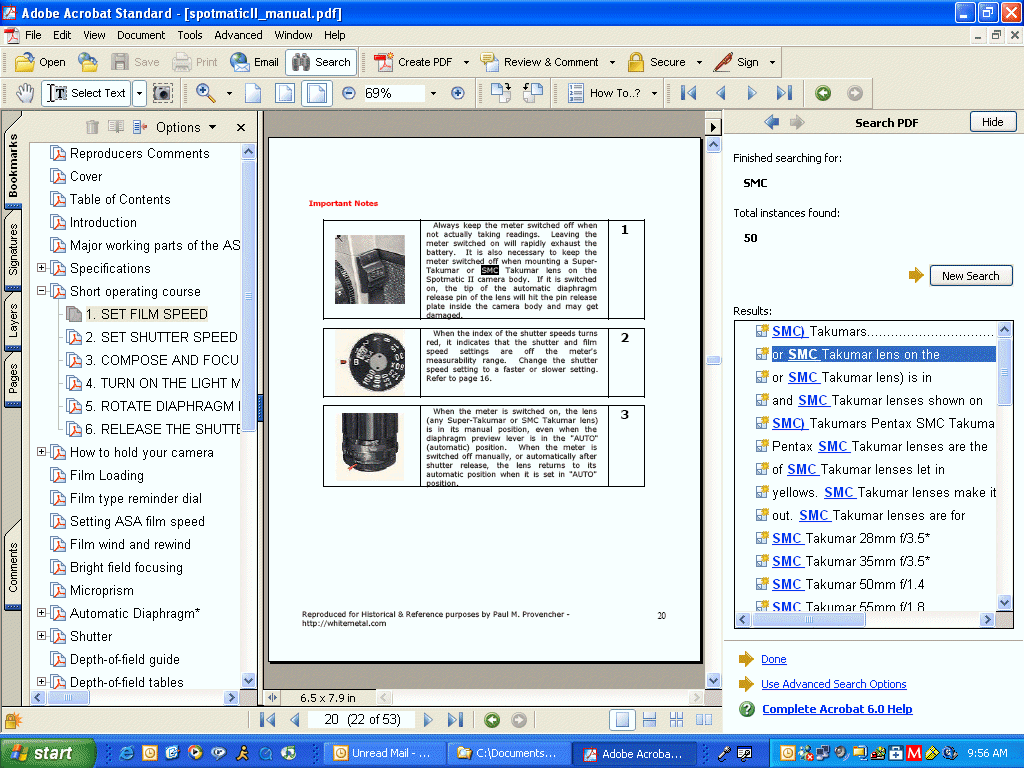Open the Tools menu

coord(190,35)
